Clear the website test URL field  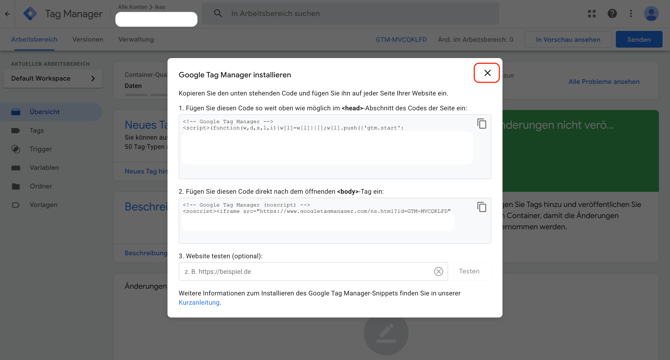(x=438, y=272)
